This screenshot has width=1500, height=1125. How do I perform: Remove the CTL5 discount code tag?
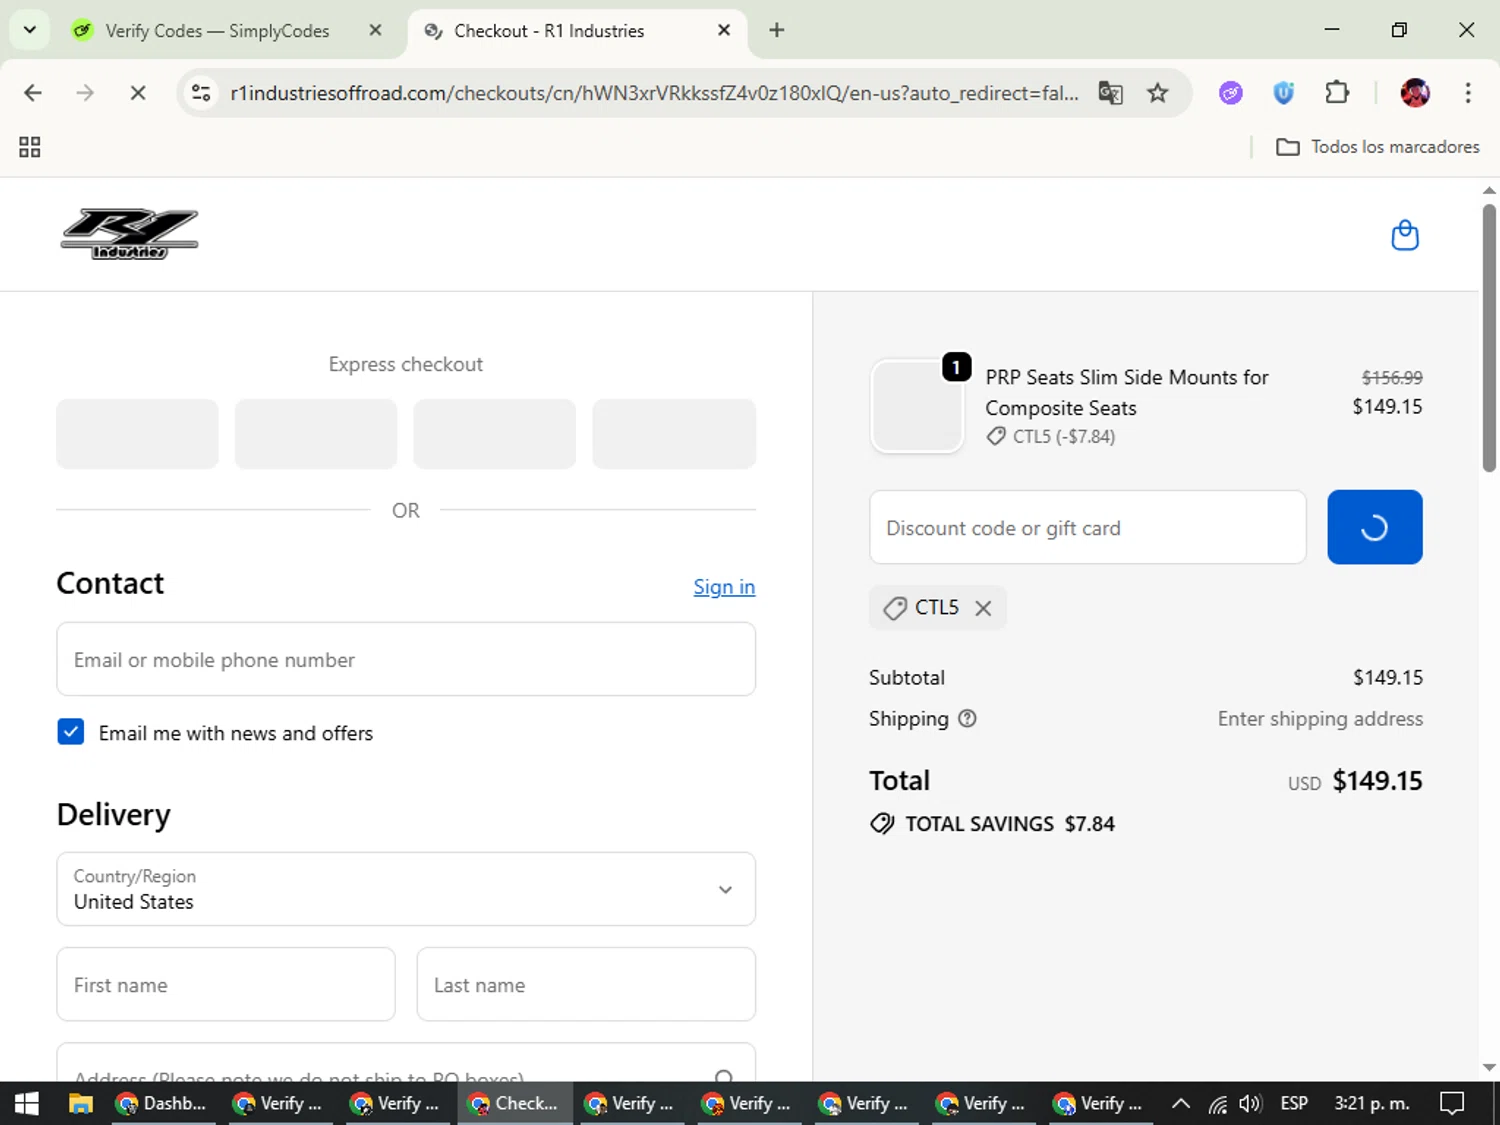click(x=983, y=608)
